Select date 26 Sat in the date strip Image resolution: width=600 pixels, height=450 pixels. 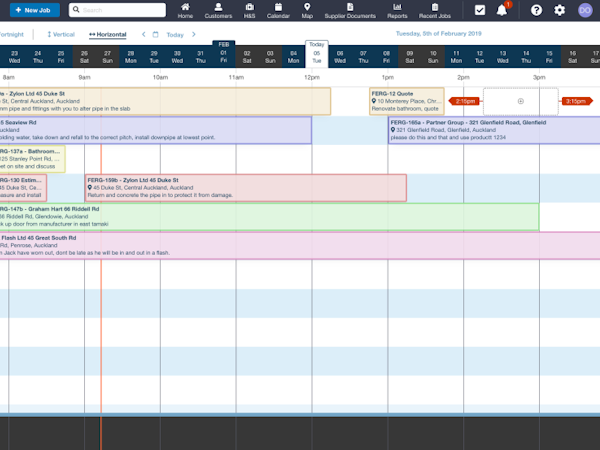pos(84,57)
